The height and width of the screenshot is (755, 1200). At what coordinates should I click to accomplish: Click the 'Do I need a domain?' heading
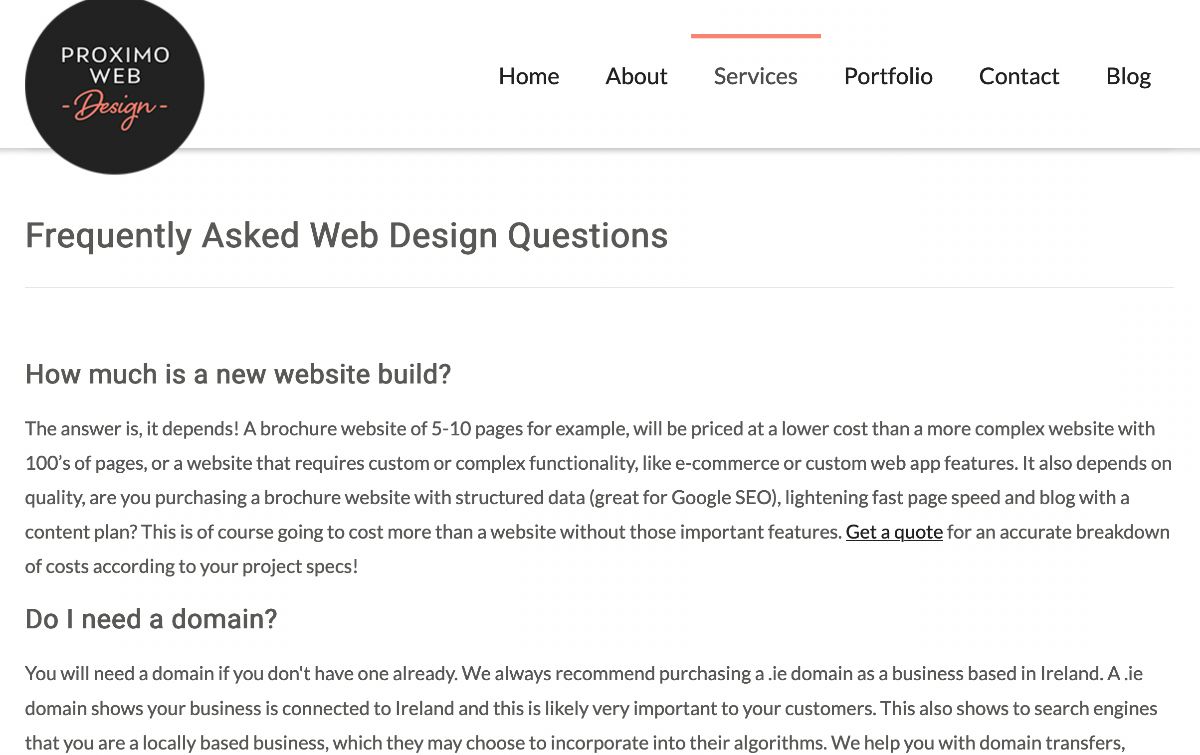151,620
